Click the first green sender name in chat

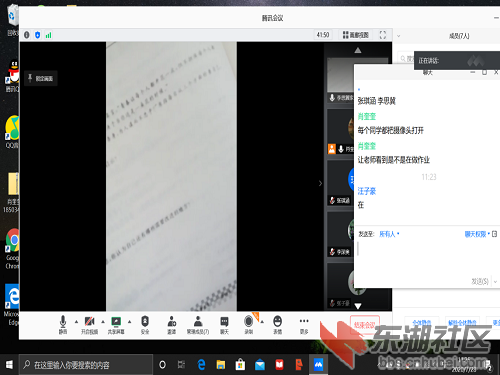(x=367, y=116)
